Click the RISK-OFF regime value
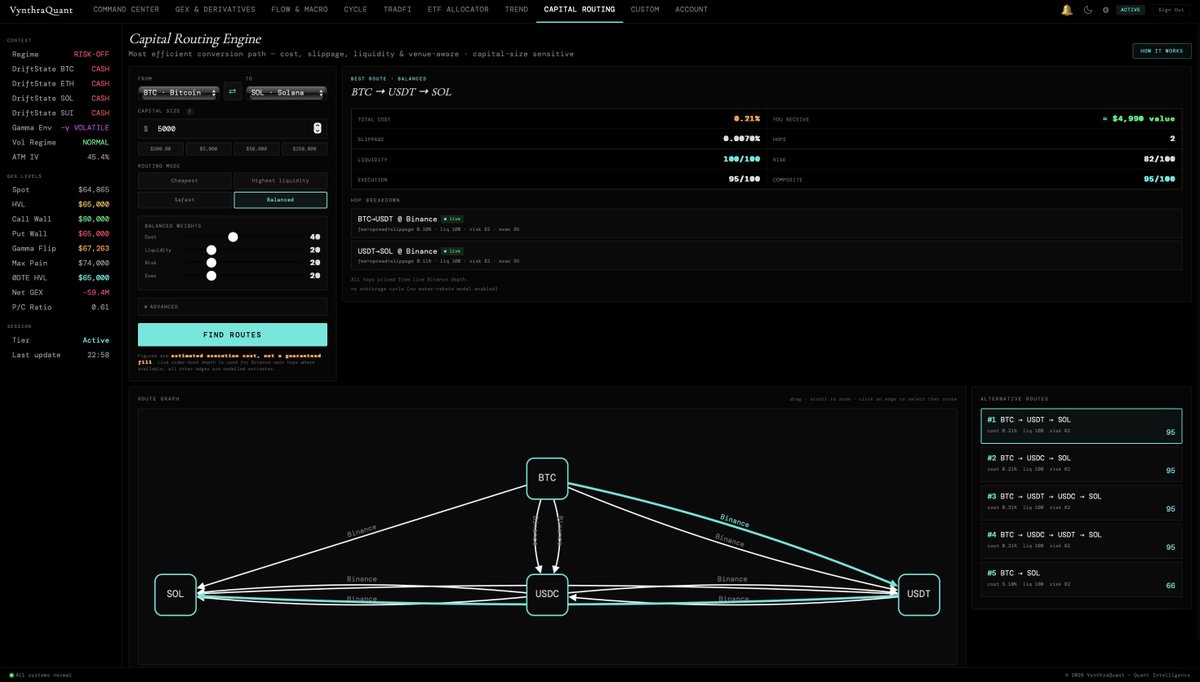1200x682 pixels. tap(92, 54)
